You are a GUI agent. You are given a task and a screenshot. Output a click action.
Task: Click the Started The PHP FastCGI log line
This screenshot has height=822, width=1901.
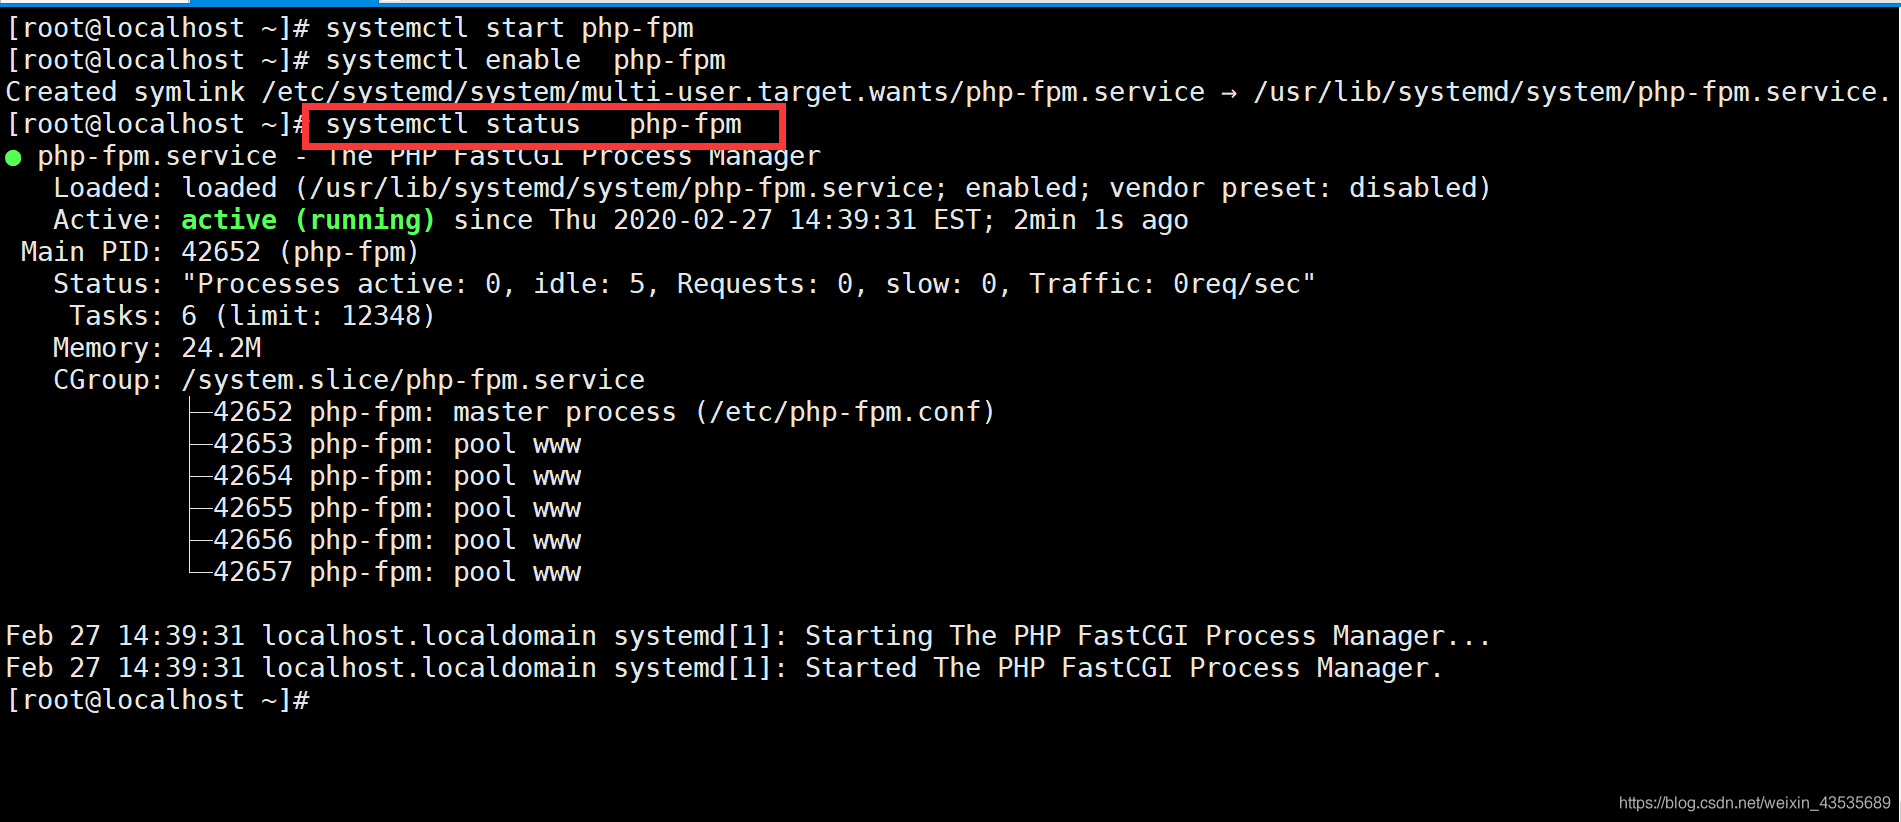coord(724,668)
